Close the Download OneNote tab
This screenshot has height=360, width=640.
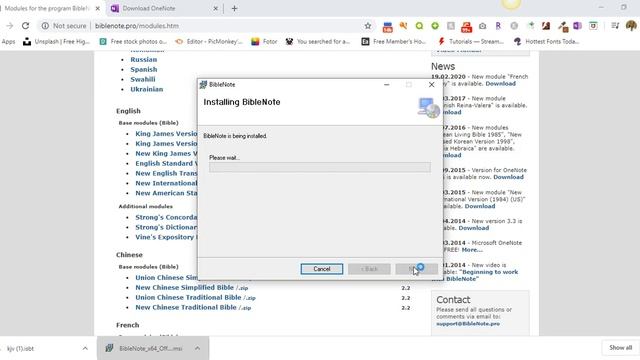tap(216, 8)
